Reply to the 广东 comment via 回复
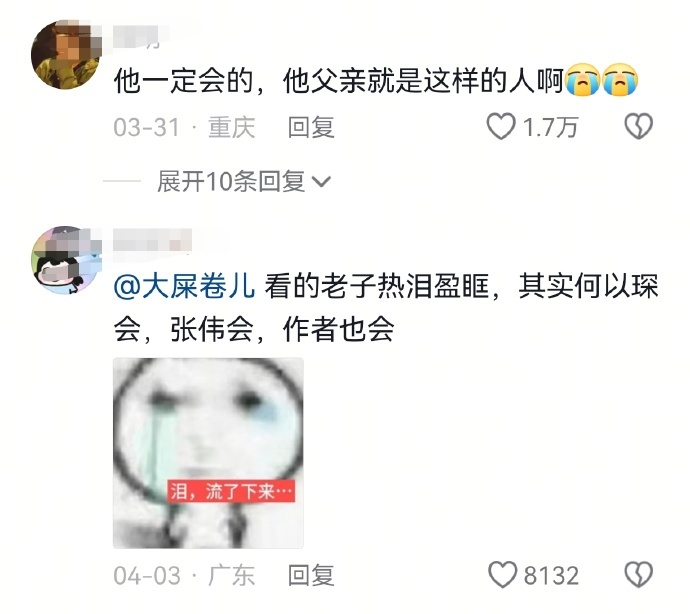This screenshot has height=614, width=690. 311,575
